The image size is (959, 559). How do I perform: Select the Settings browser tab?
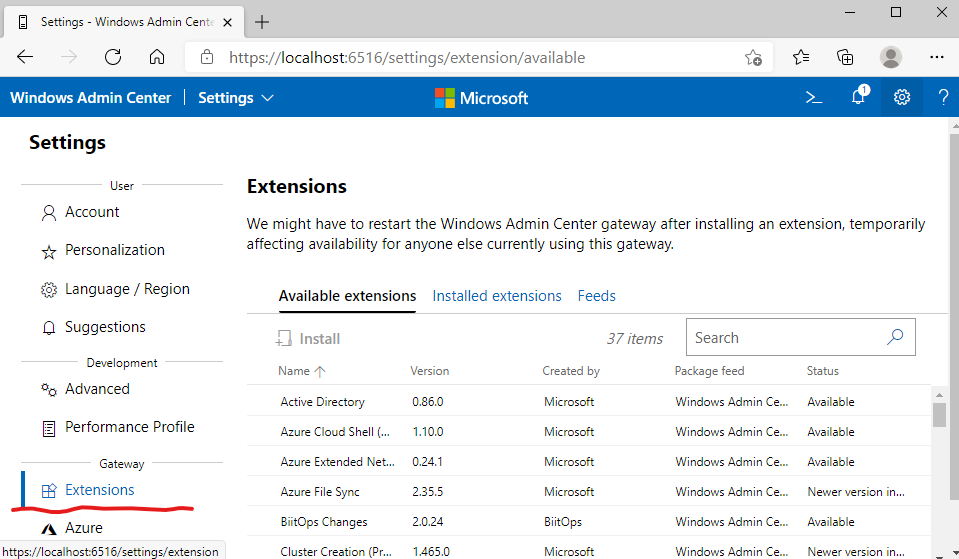(x=124, y=22)
